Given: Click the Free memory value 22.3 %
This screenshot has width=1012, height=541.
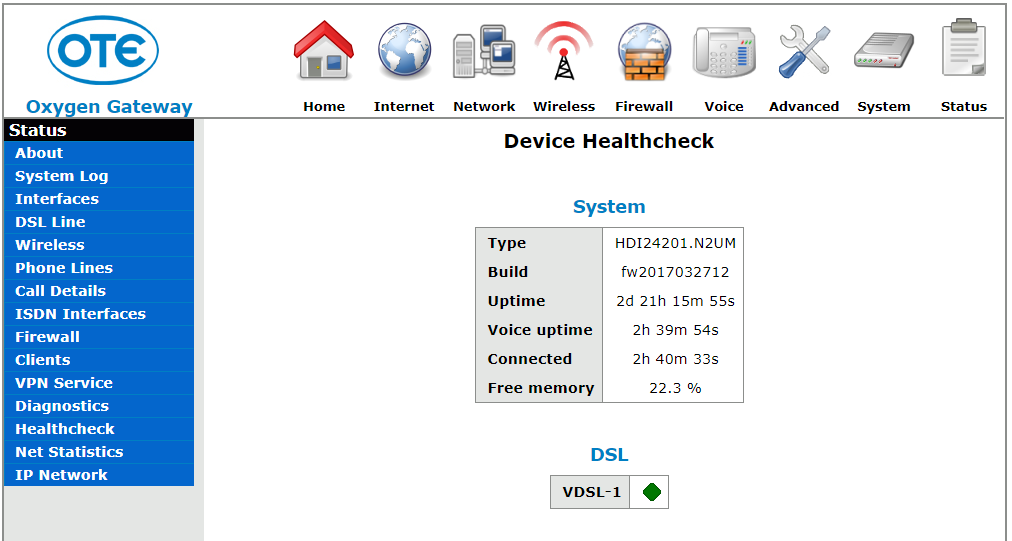Looking at the screenshot, I should (675, 388).
